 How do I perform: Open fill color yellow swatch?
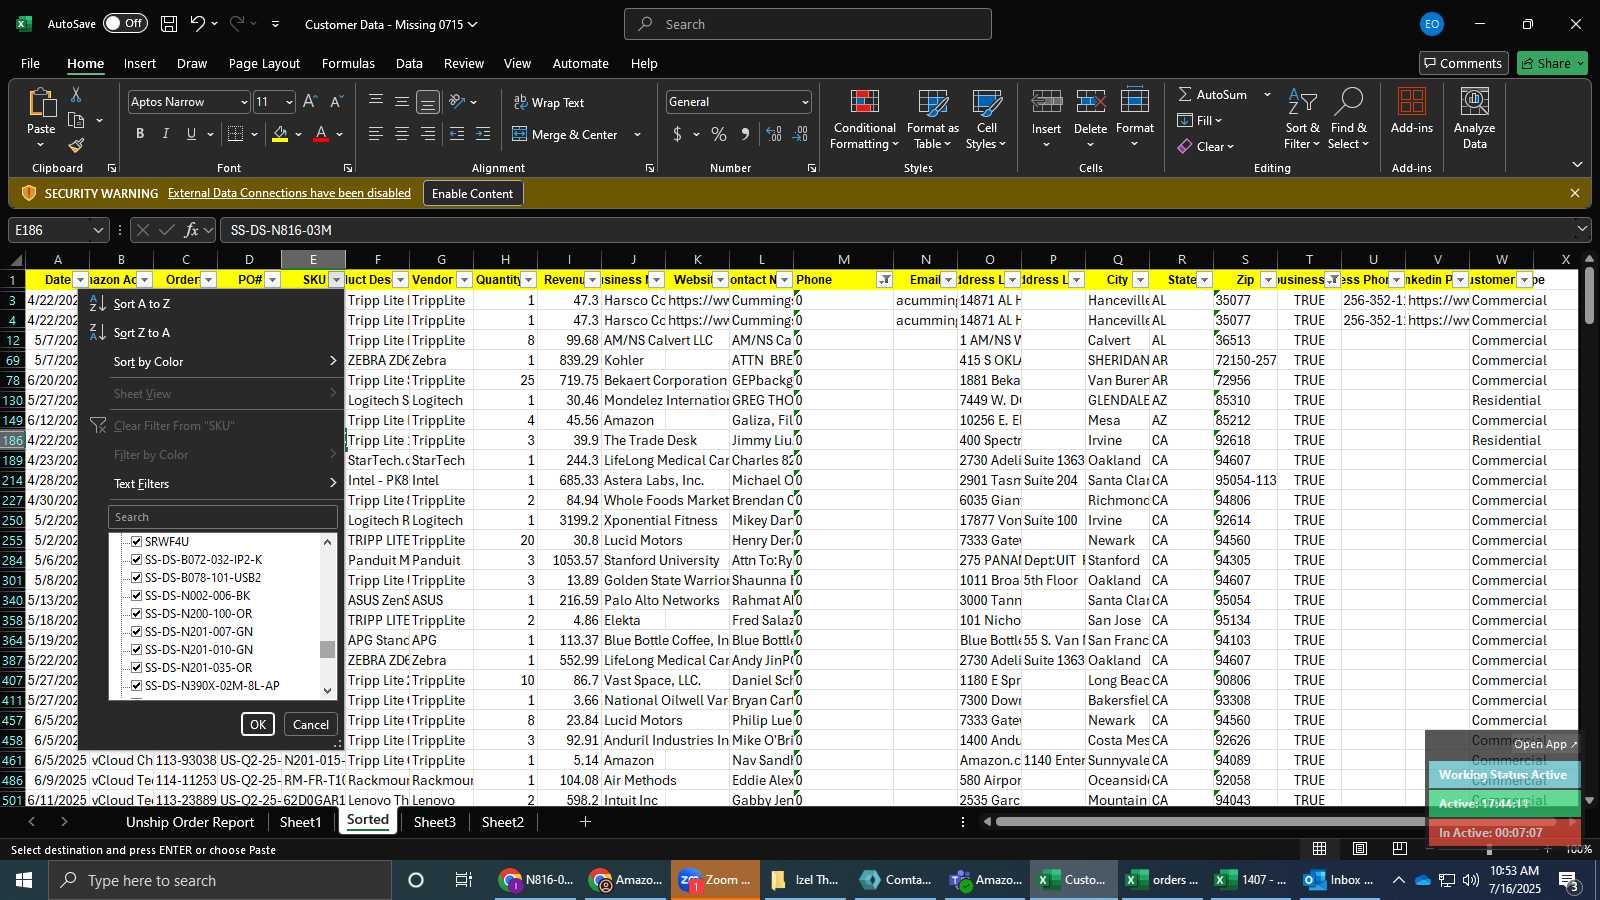coord(280,134)
